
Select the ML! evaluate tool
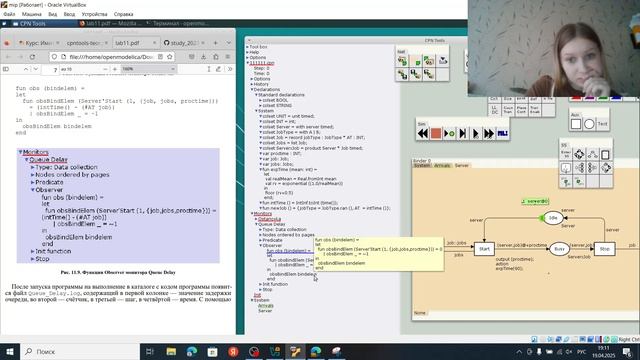[x=502, y=133]
